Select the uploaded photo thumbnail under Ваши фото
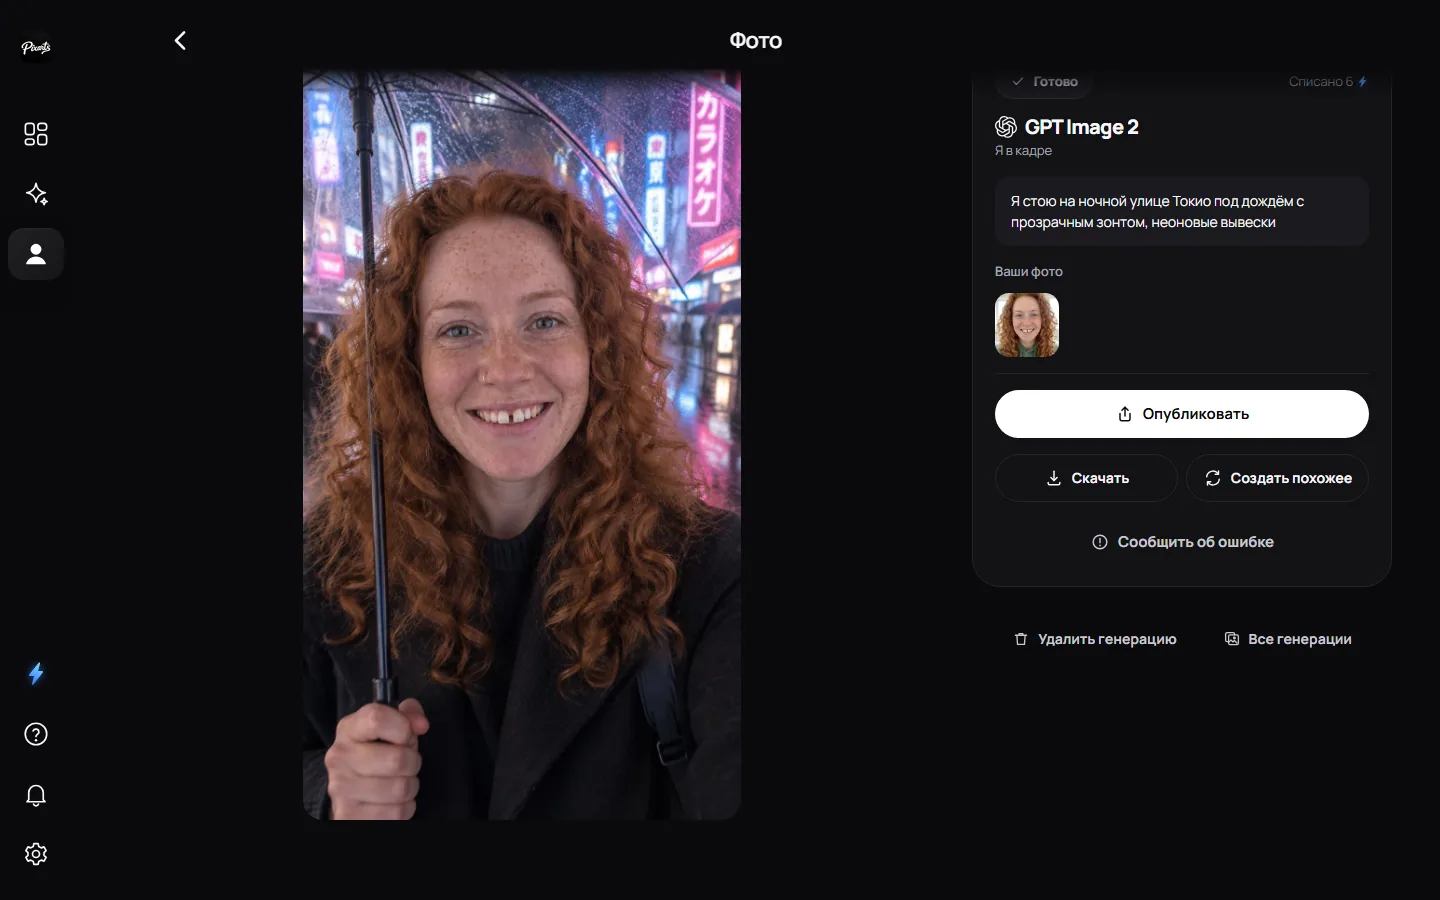This screenshot has width=1440, height=900. point(1027,325)
